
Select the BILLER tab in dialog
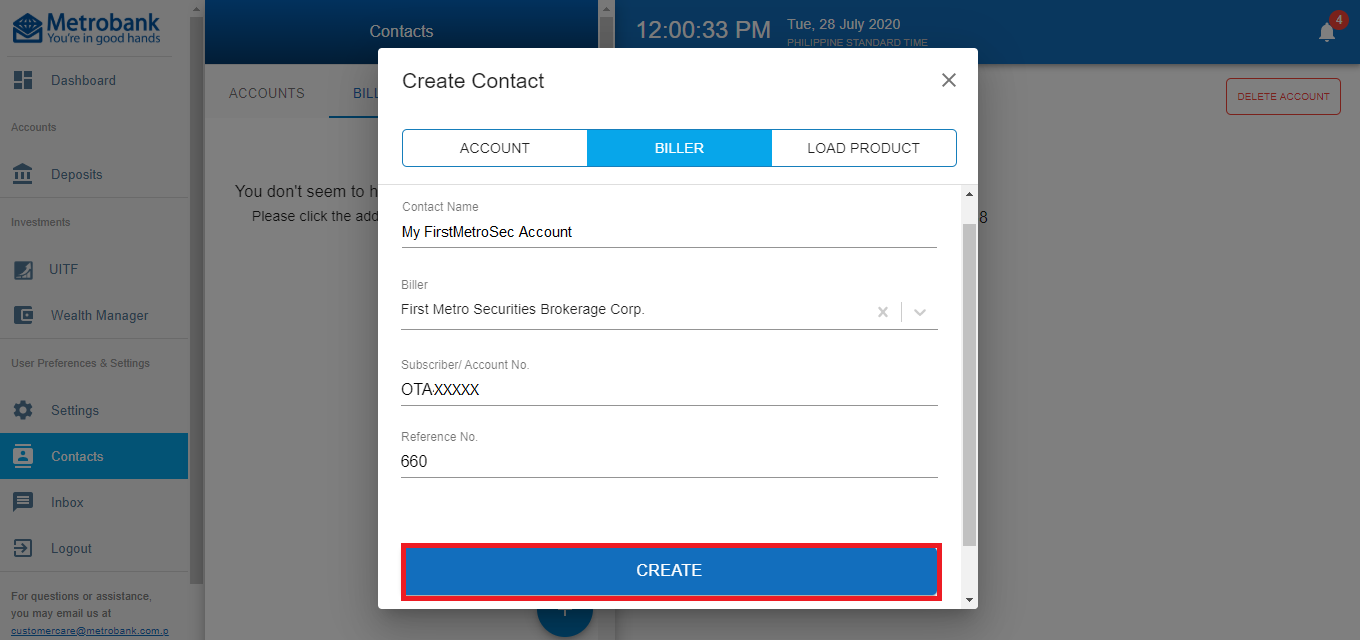coord(679,148)
